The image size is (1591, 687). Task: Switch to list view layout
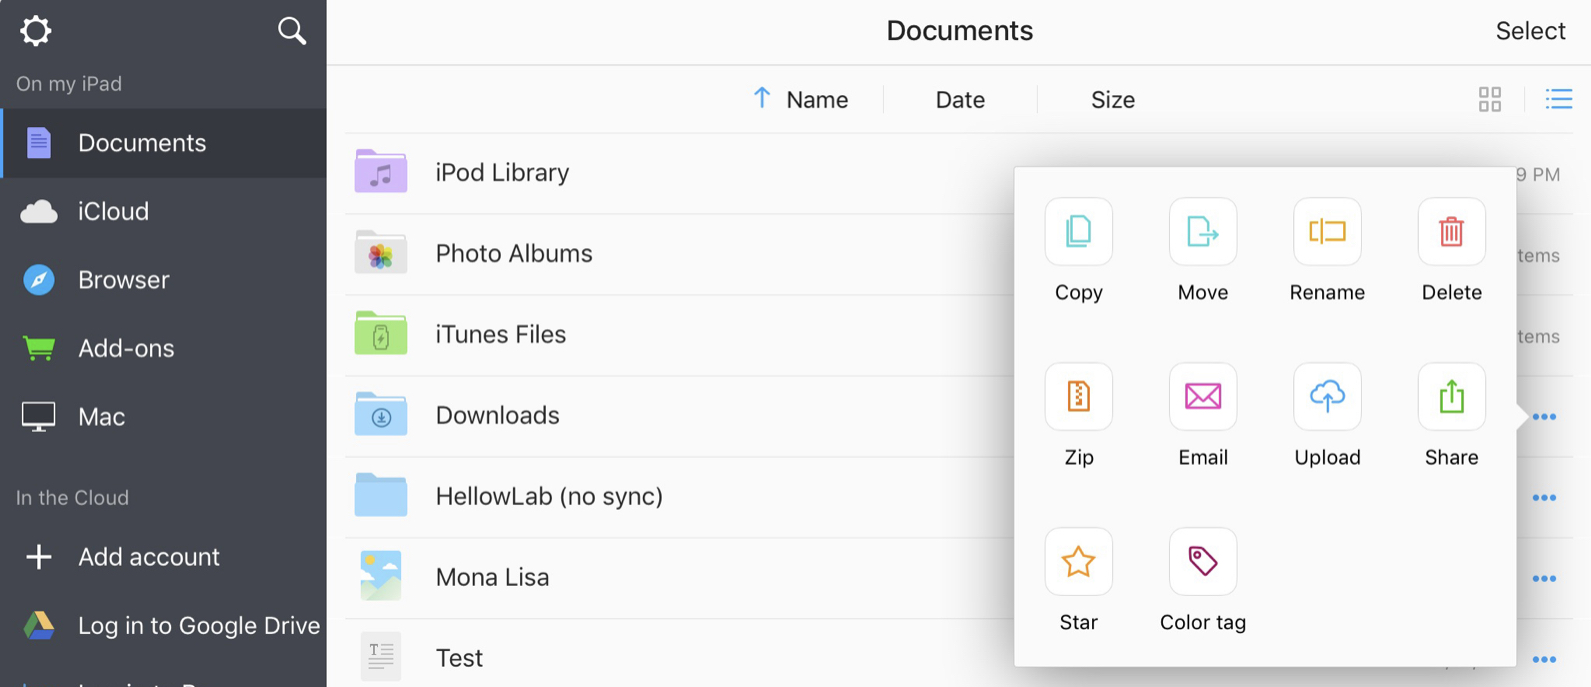tap(1558, 99)
